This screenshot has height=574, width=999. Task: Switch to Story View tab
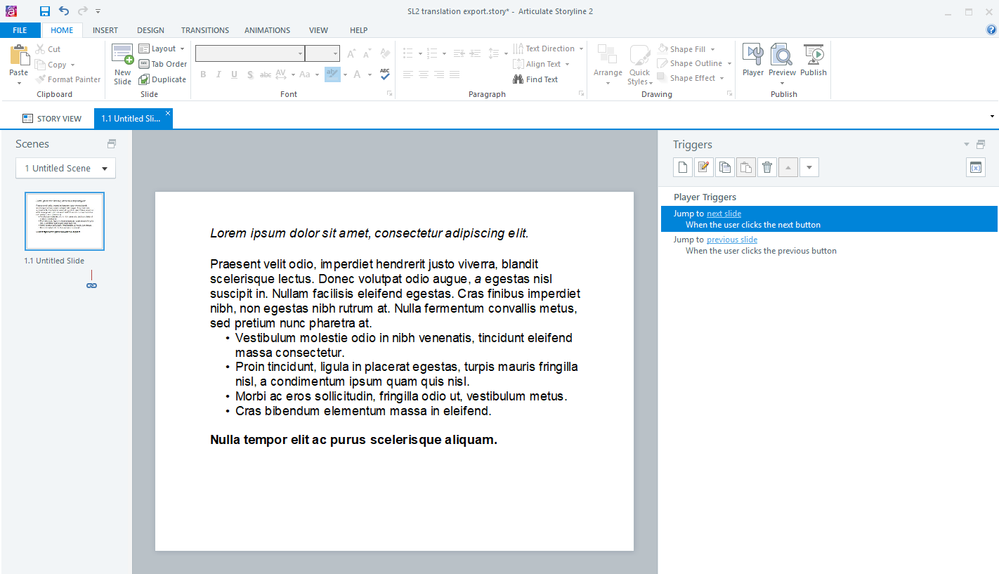click(x=52, y=118)
